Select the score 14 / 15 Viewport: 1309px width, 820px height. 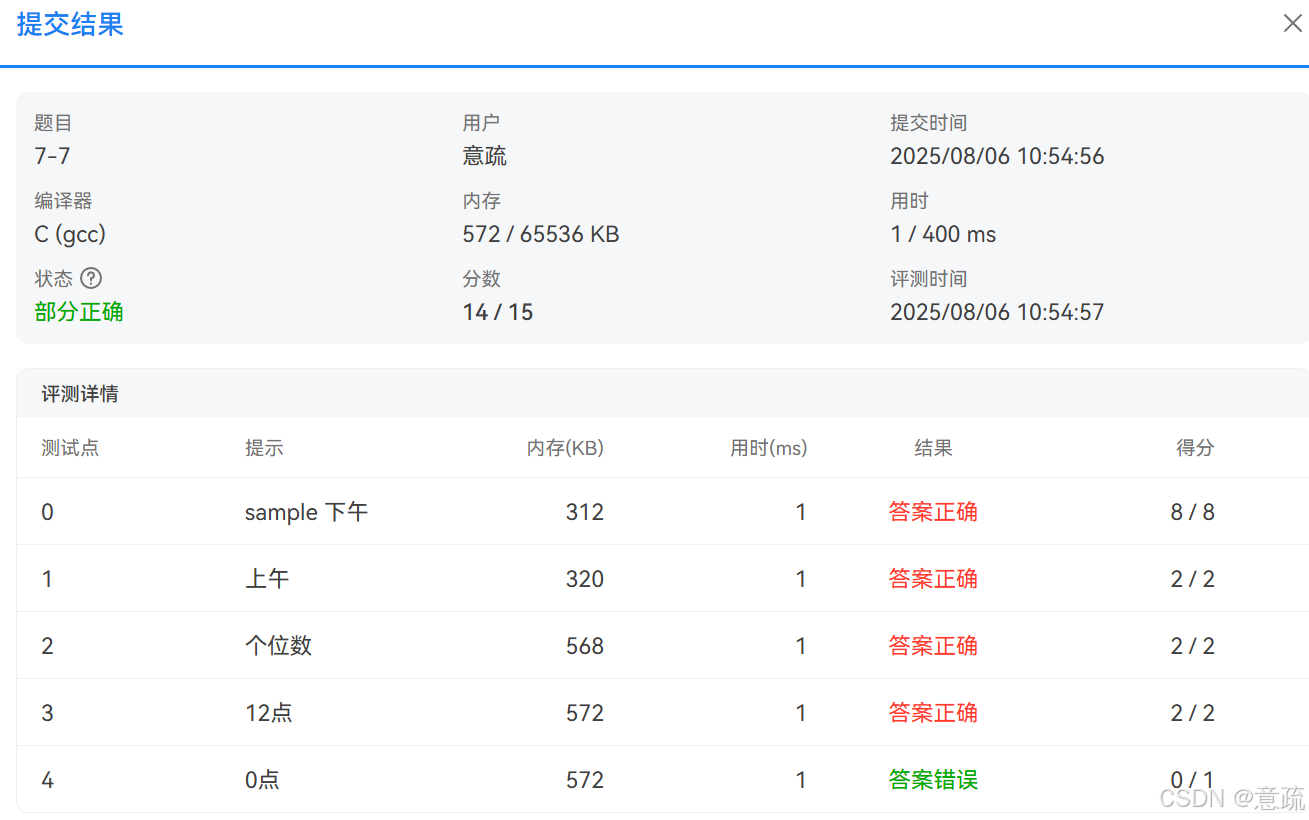(498, 312)
